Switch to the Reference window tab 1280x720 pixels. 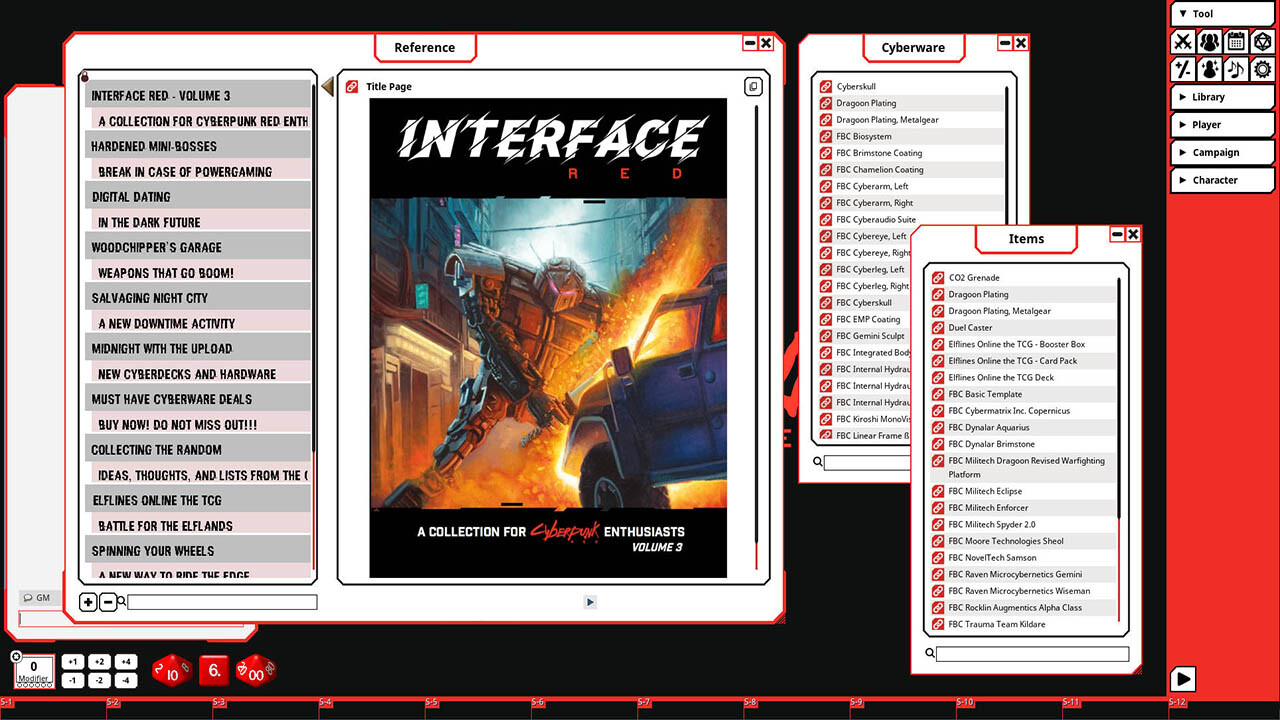click(x=425, y=47)
